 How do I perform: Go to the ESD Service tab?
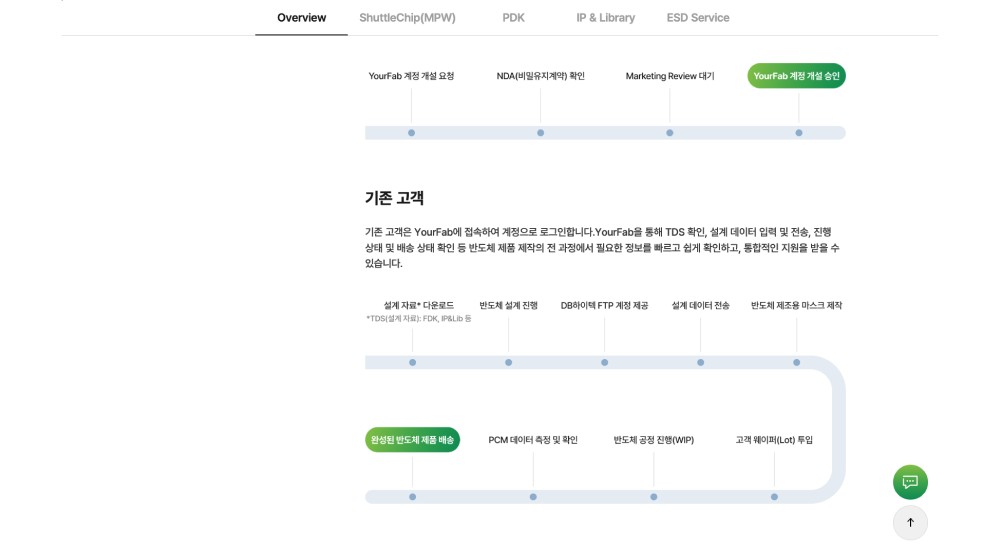698,18
